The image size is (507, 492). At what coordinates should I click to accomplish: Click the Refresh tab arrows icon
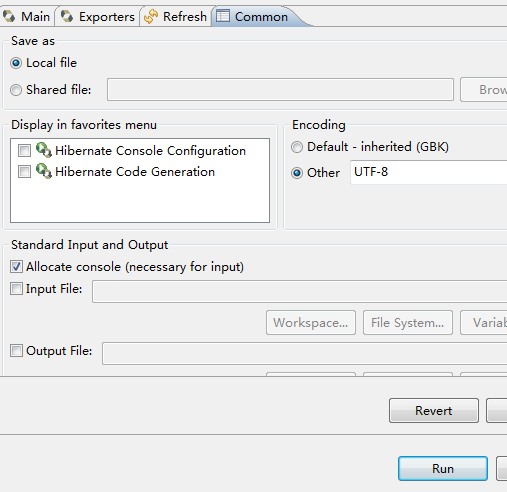coord(151,17)
